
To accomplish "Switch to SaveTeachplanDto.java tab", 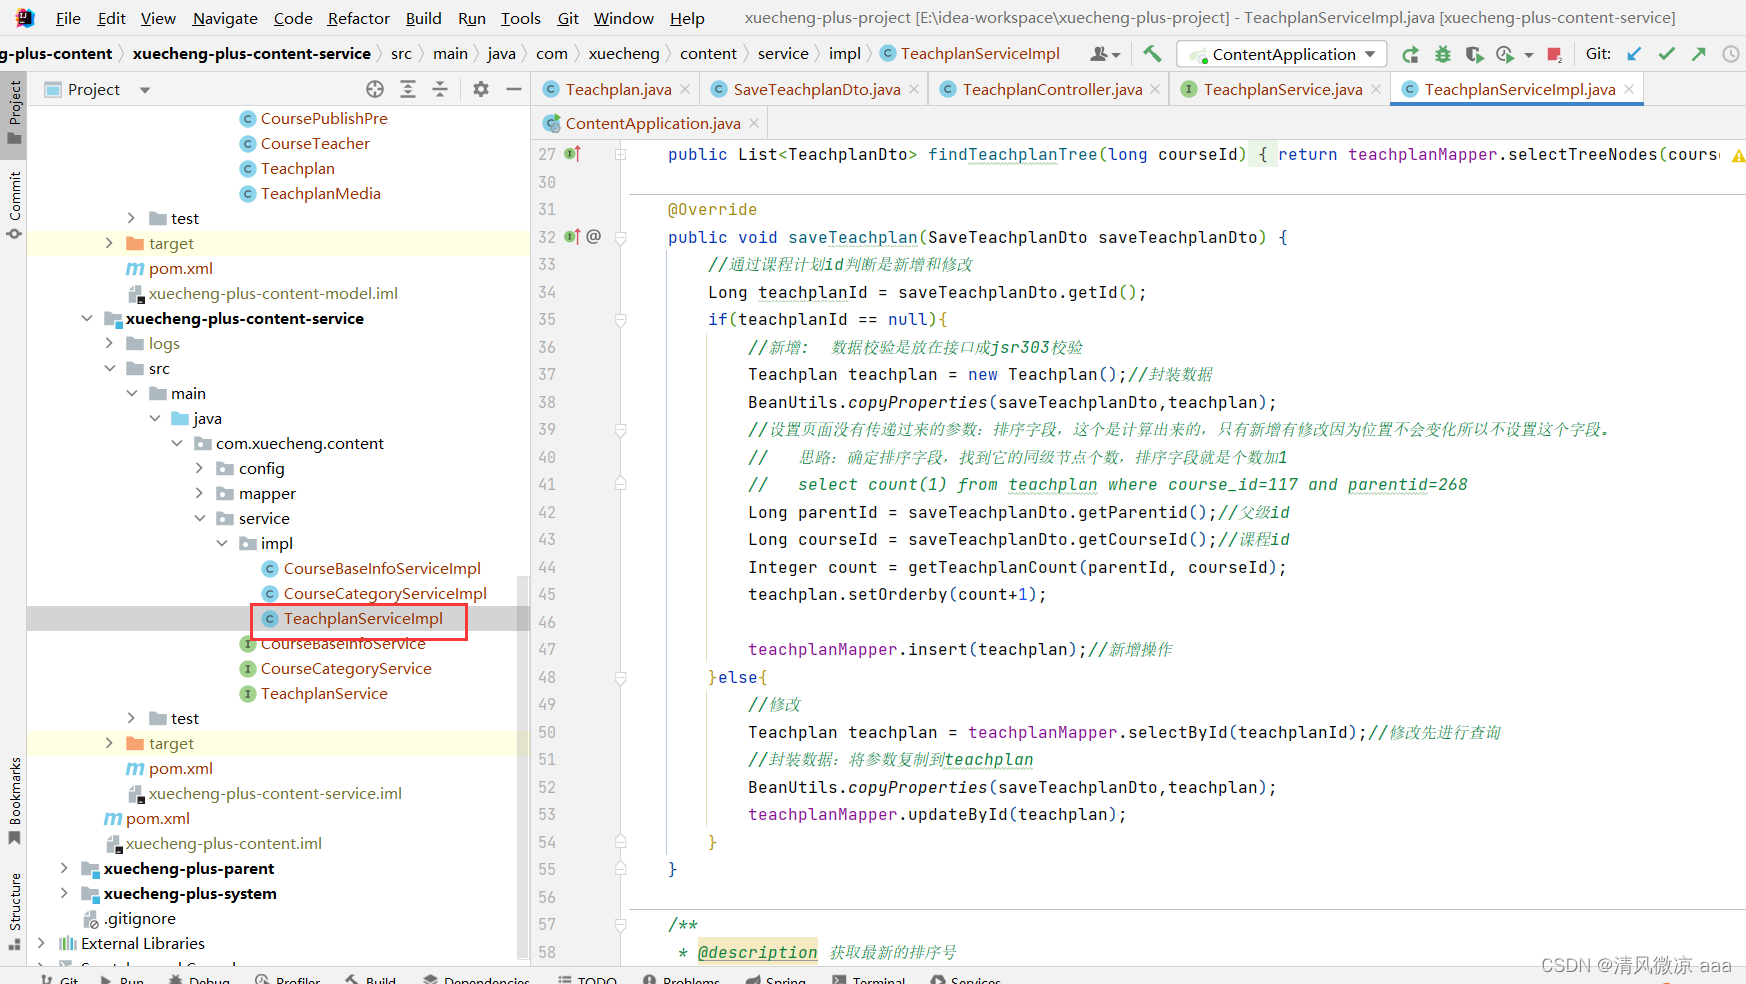I will click(816, 89).
